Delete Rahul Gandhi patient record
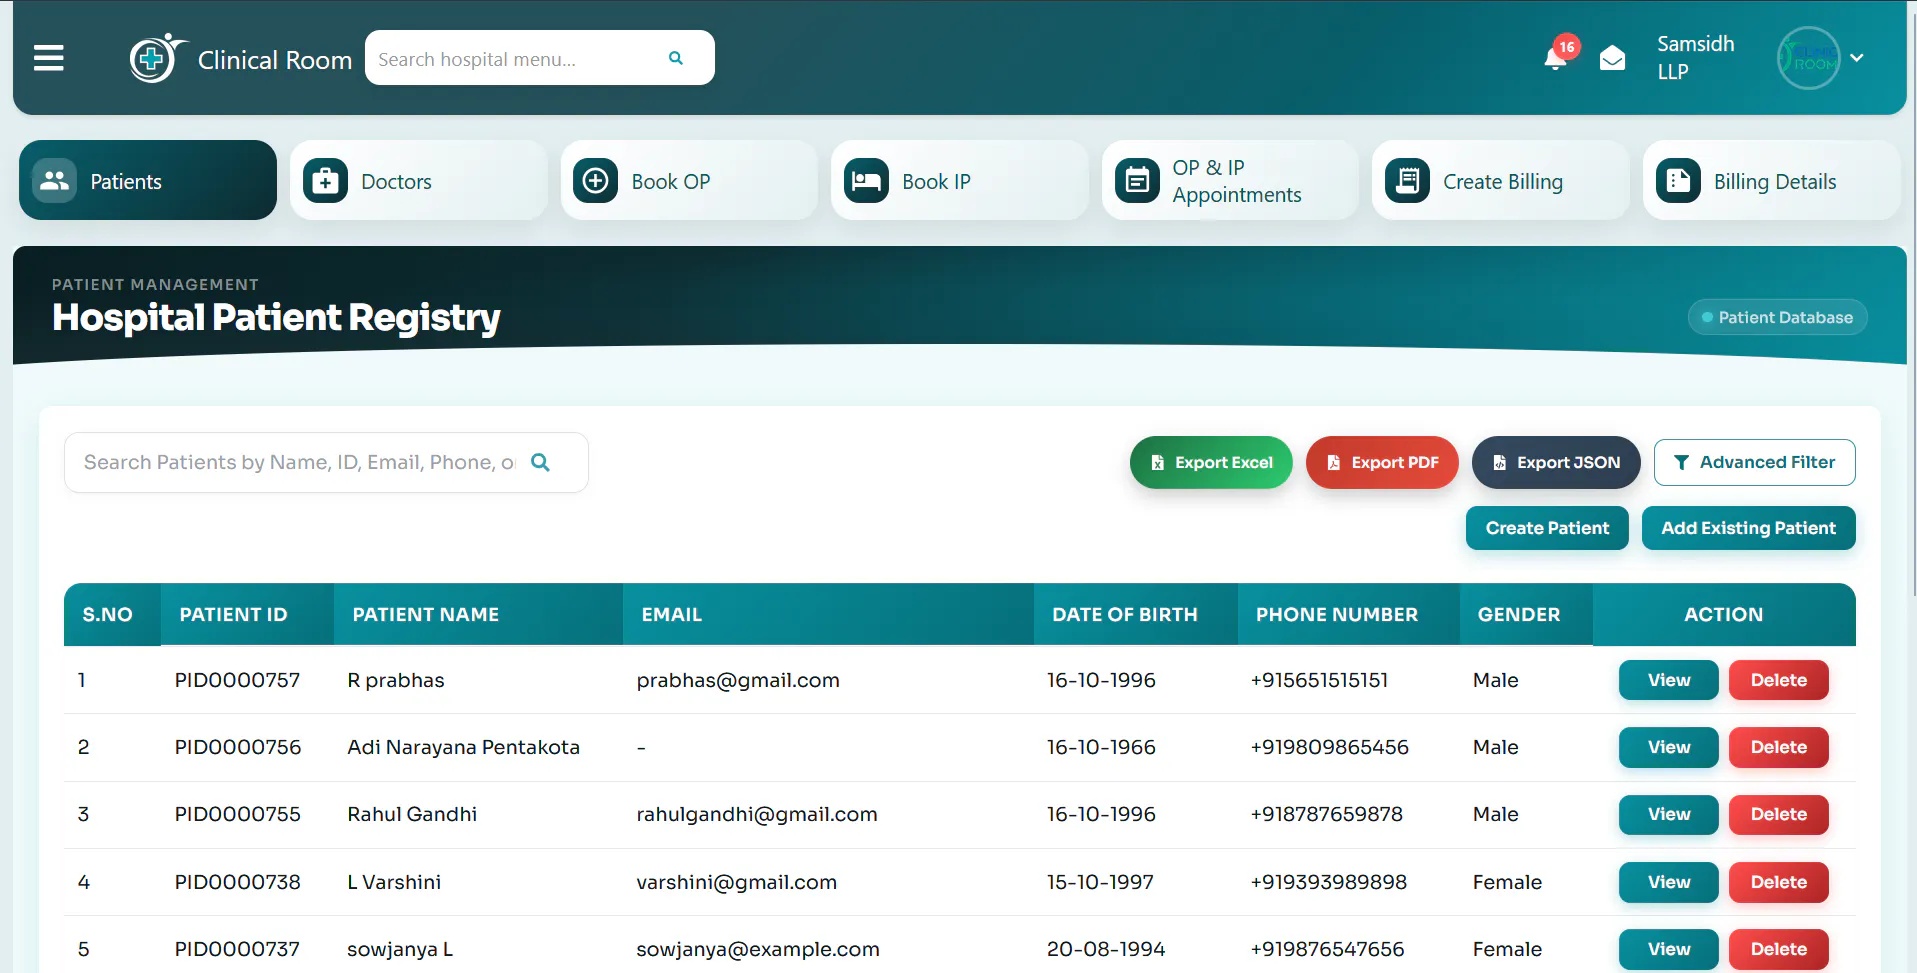The height and width of the screenshot is (973, 1917). pyautogui.click(x=1778, y=814)
